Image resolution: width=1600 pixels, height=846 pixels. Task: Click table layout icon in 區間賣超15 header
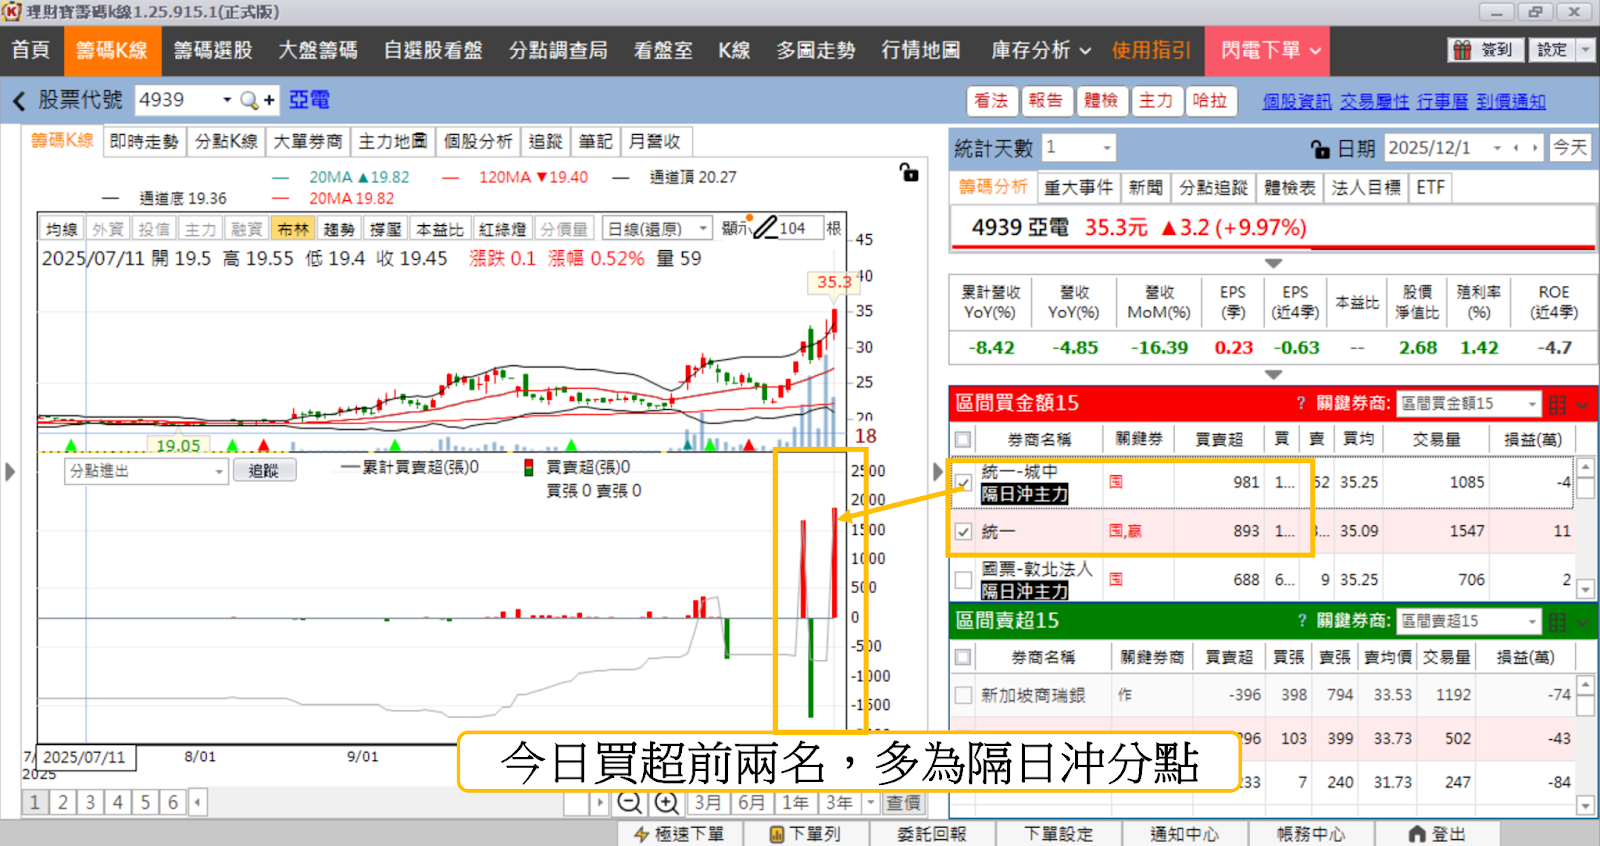point(1557,622)
